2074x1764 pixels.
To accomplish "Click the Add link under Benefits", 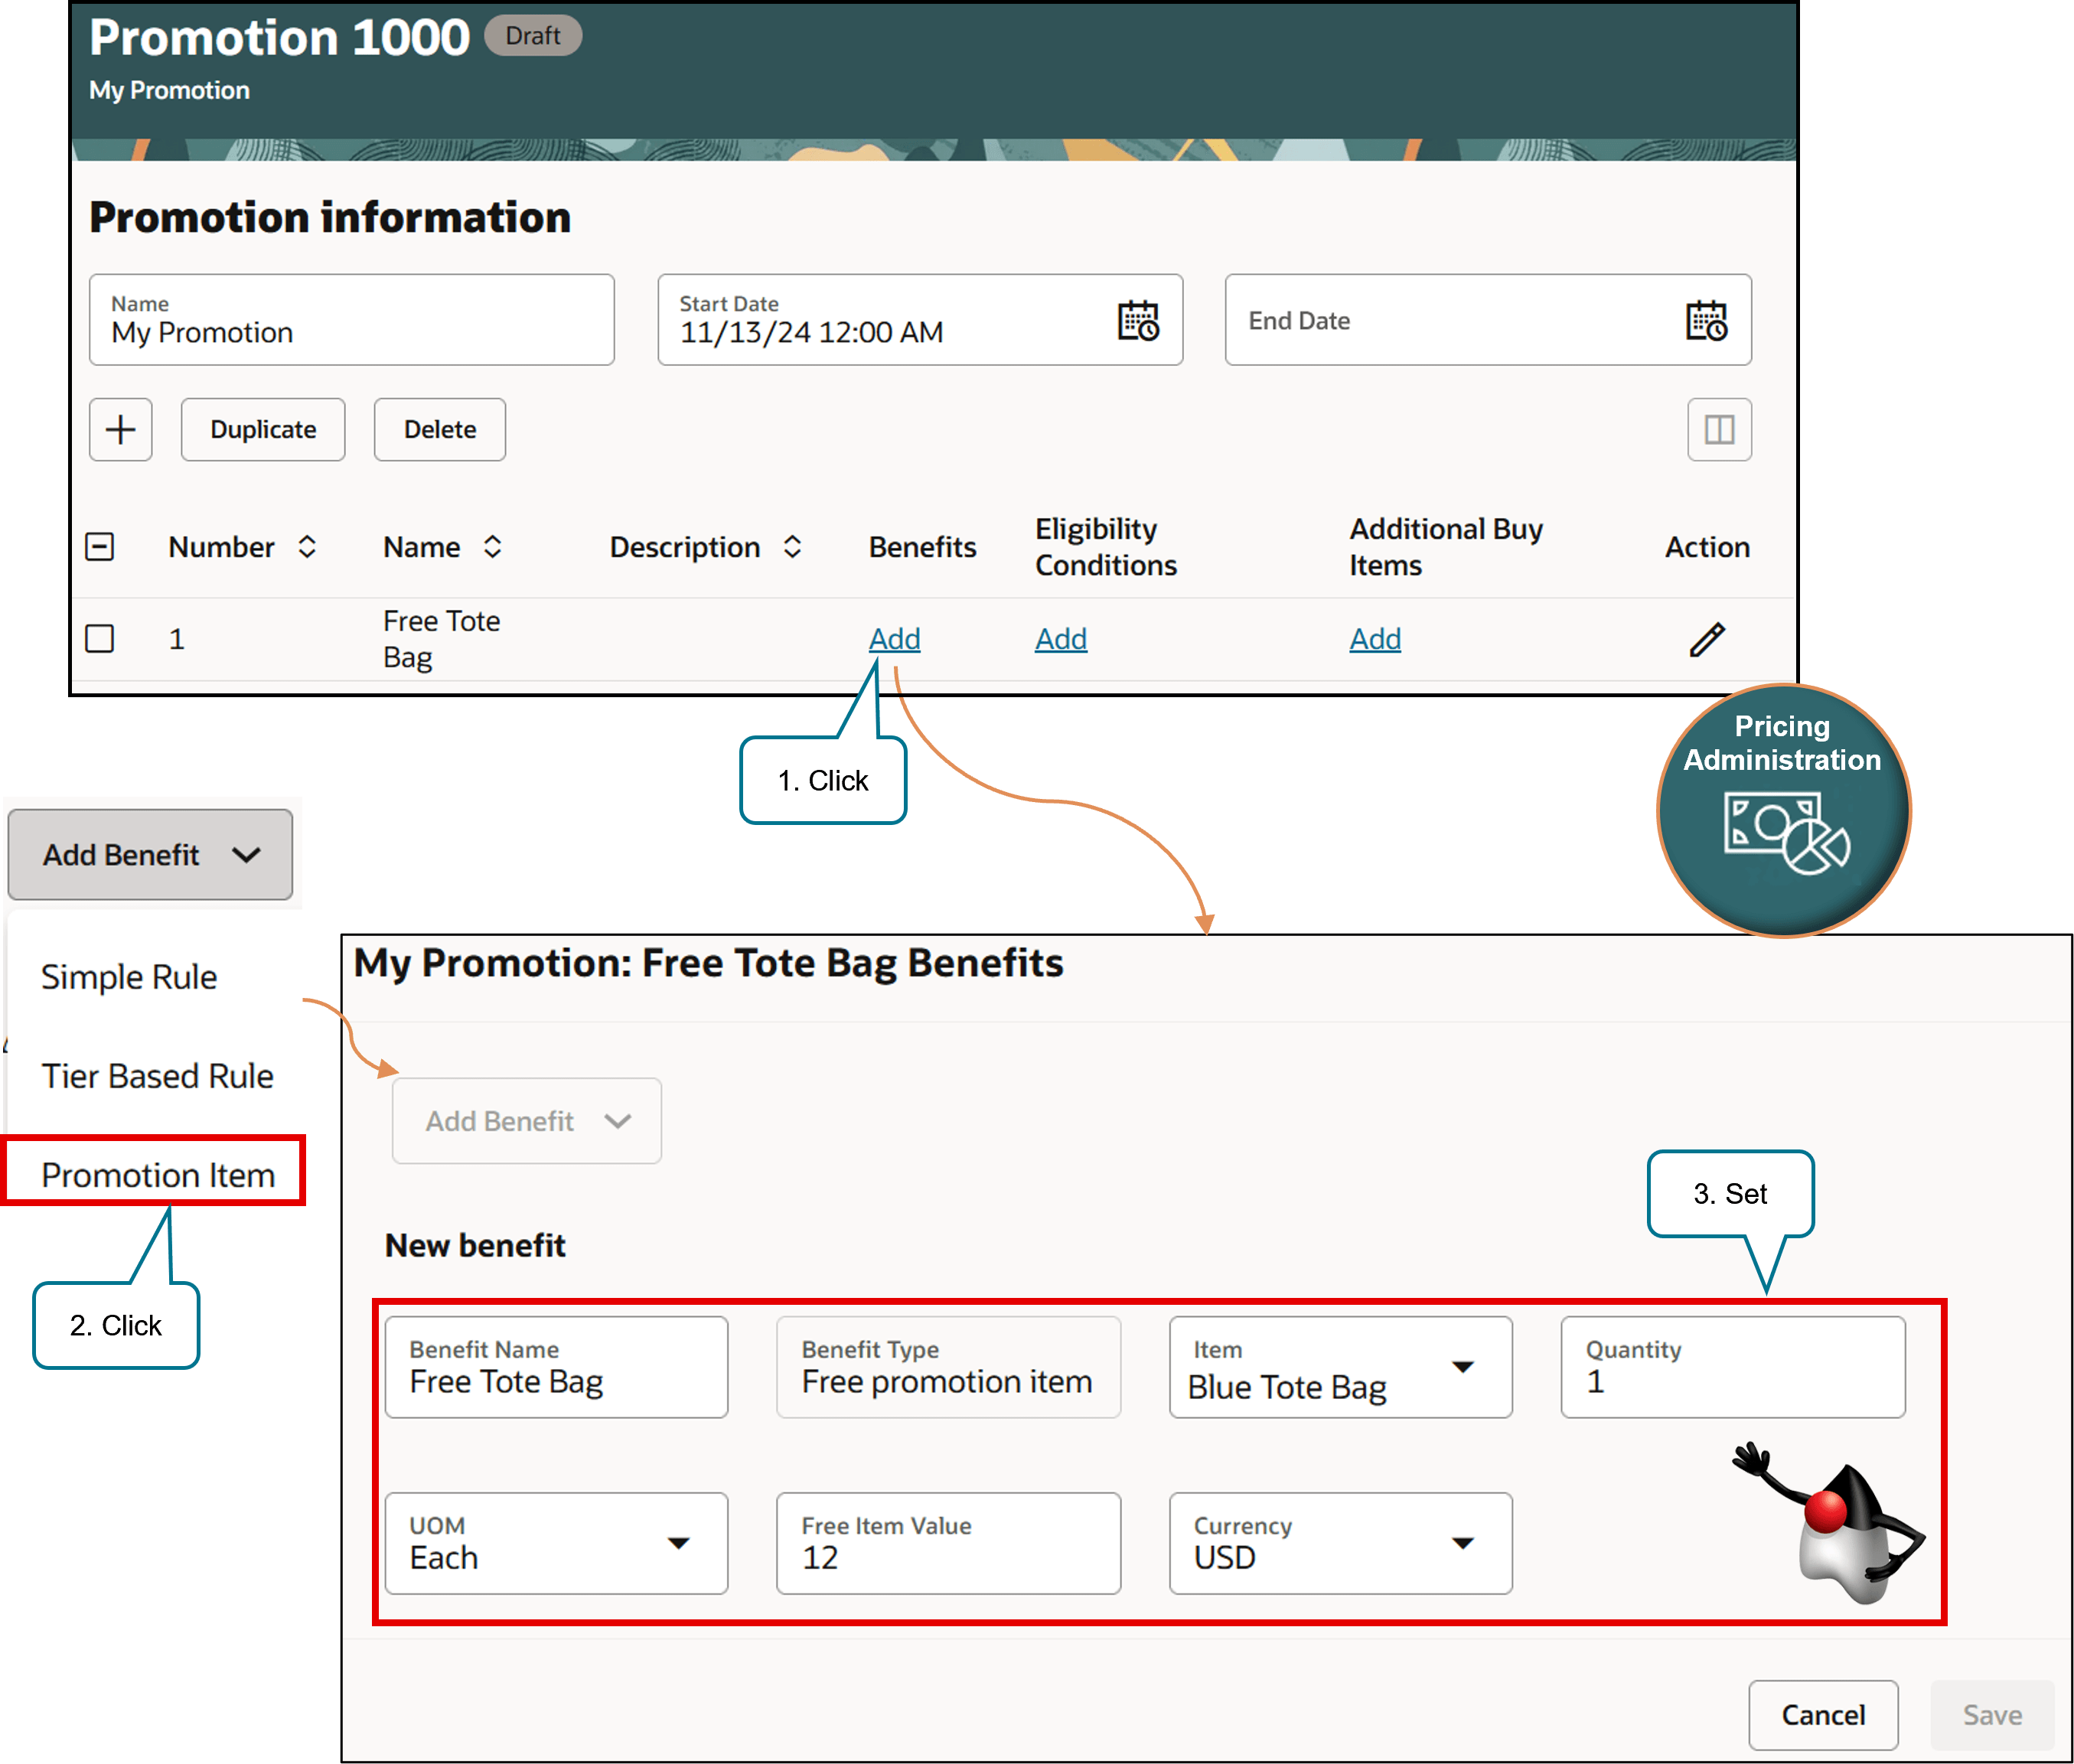I will point(894,639).
